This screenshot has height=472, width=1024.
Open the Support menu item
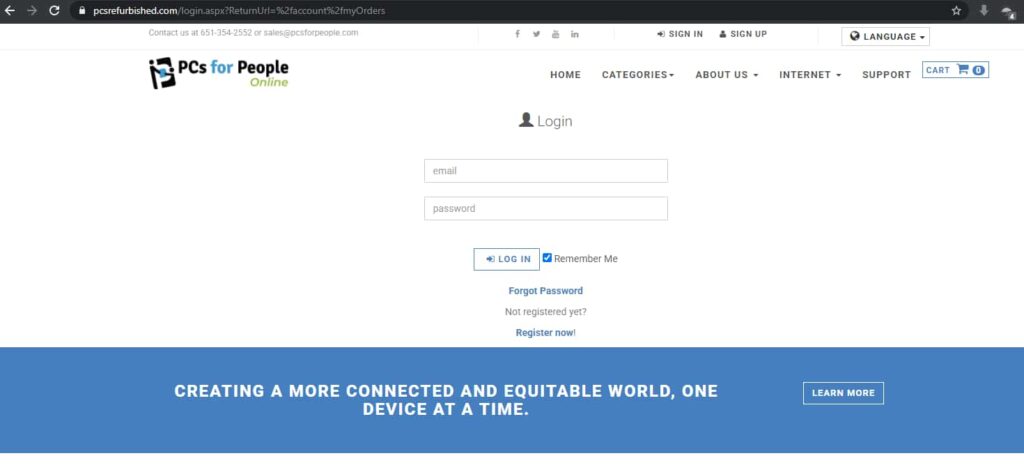click(886, 75)
